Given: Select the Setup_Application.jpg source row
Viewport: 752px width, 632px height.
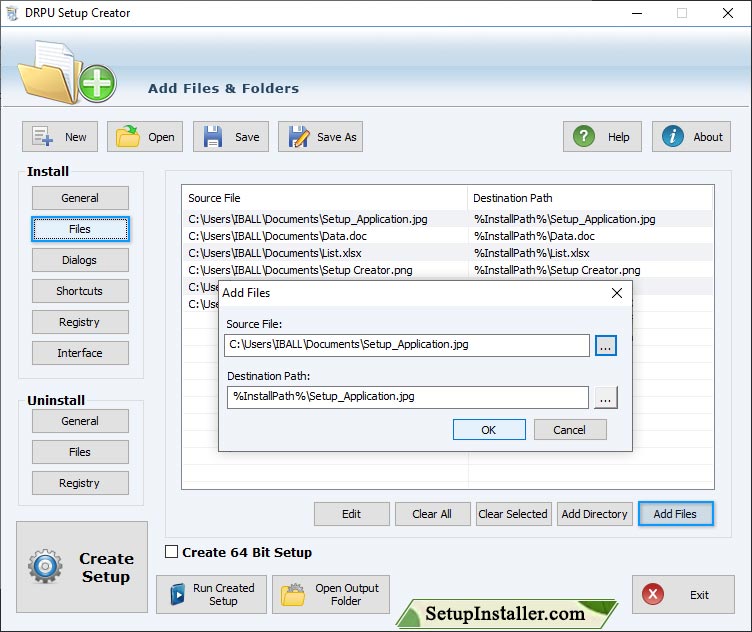Looking at the screenshot, I should (308, 219).
